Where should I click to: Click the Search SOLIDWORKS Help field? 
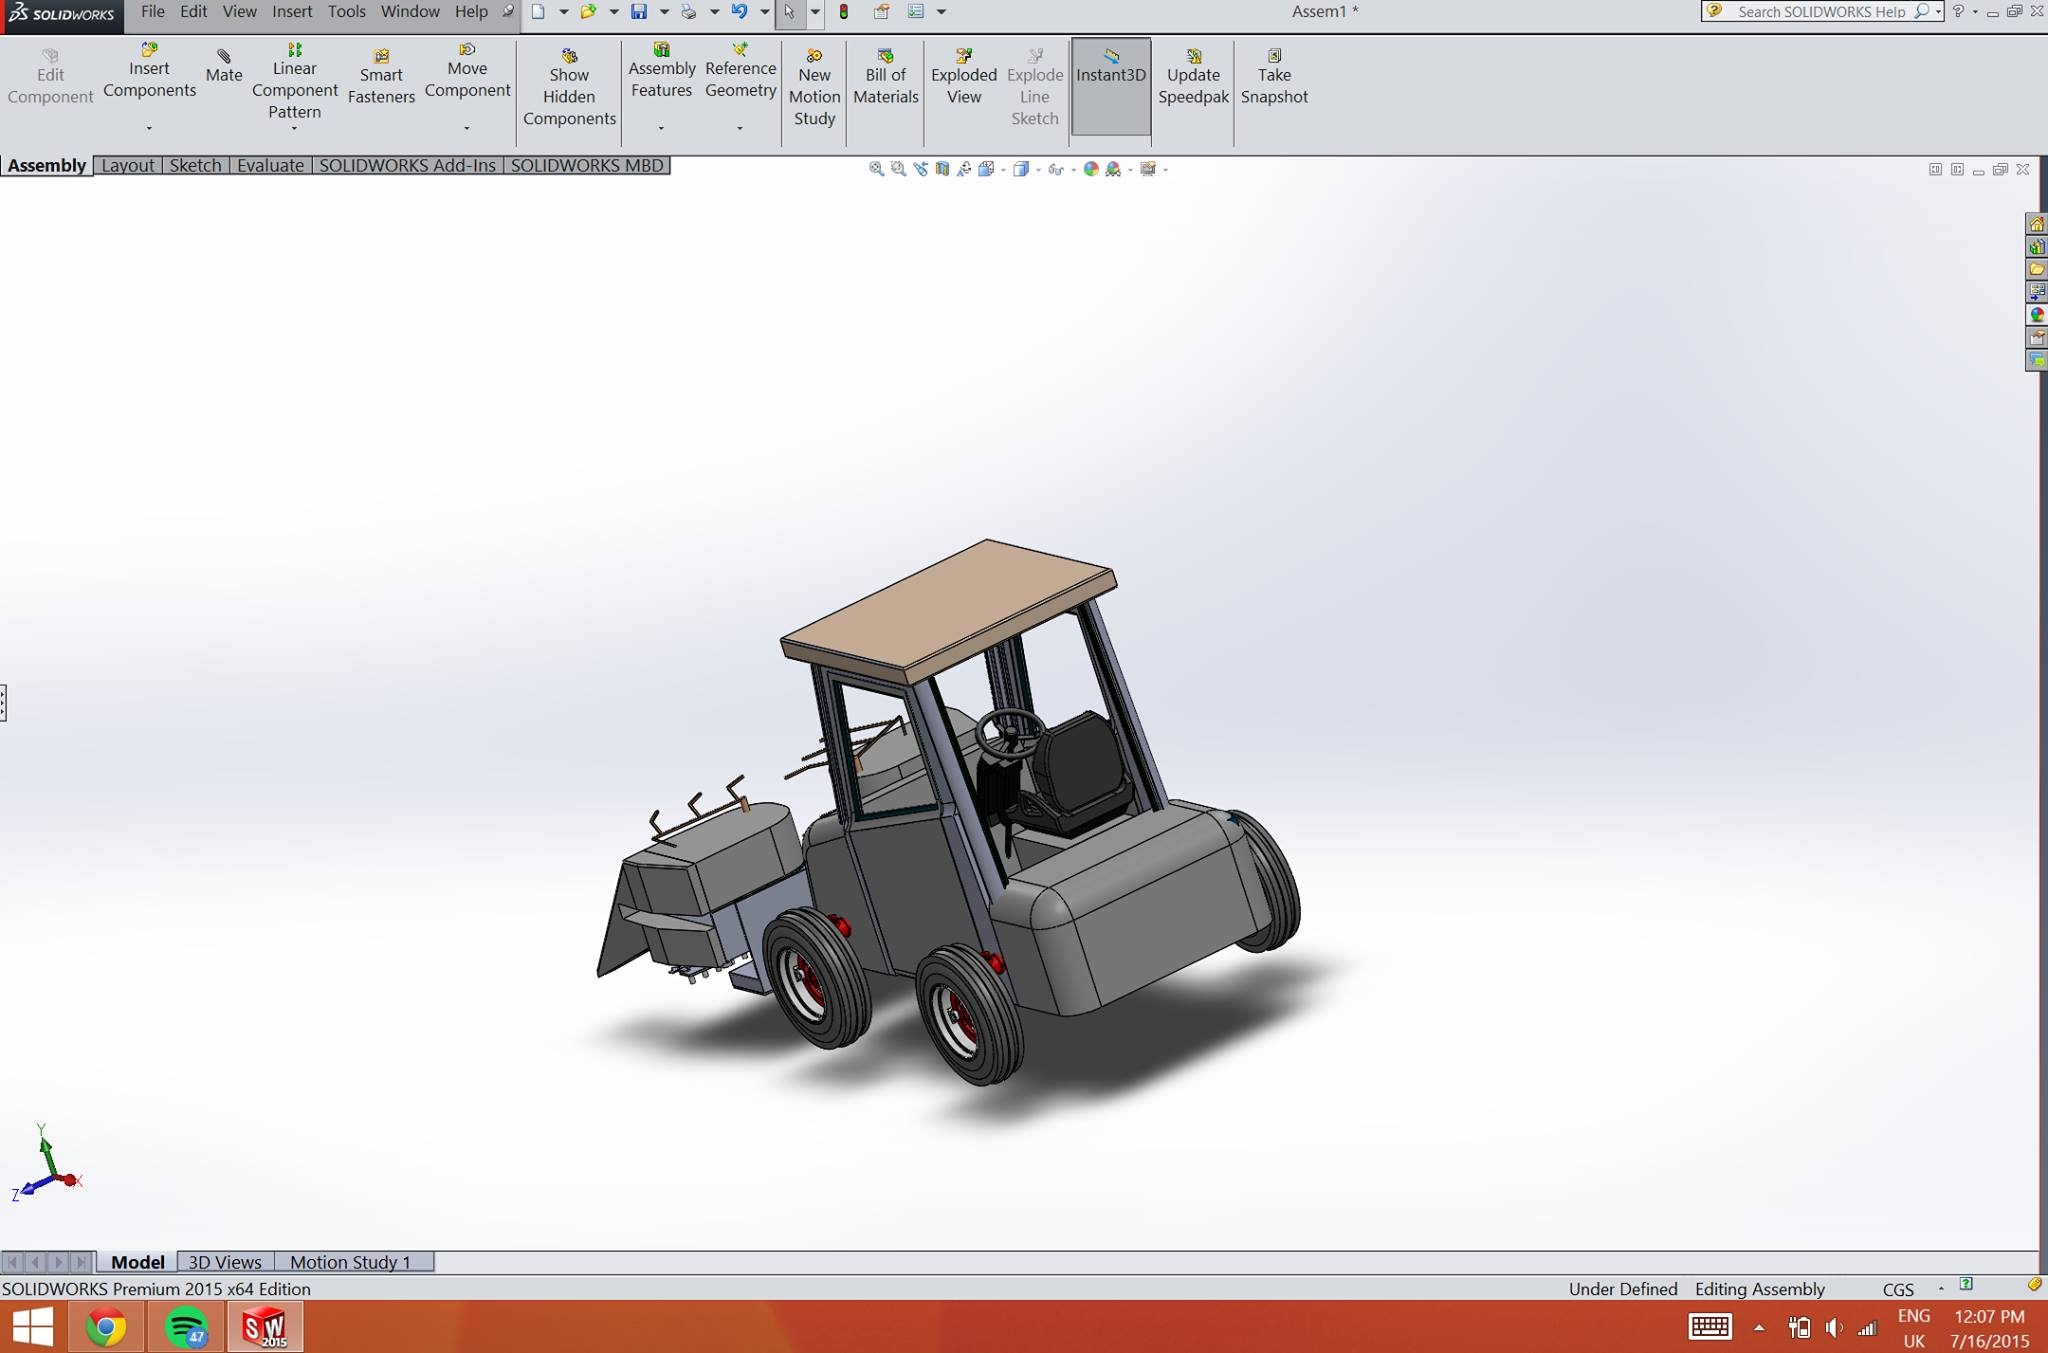click(1820, 12)
